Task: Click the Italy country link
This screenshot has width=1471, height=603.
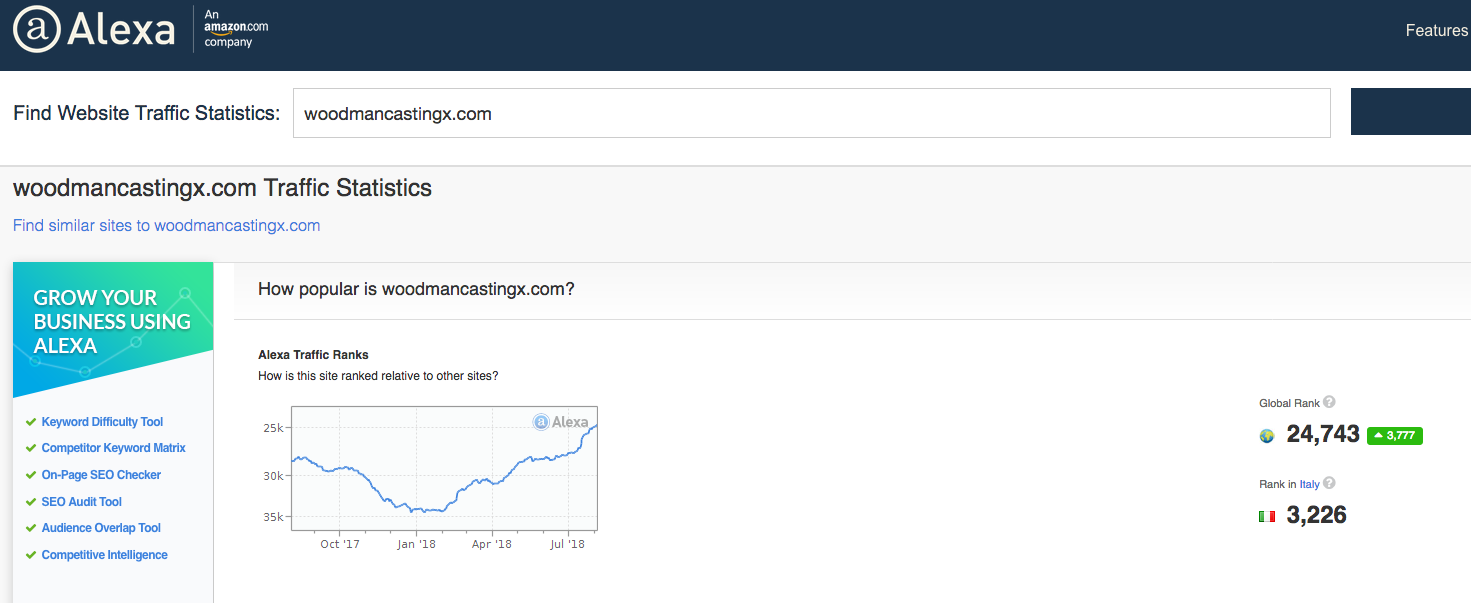Action: tap(1309, 484)
